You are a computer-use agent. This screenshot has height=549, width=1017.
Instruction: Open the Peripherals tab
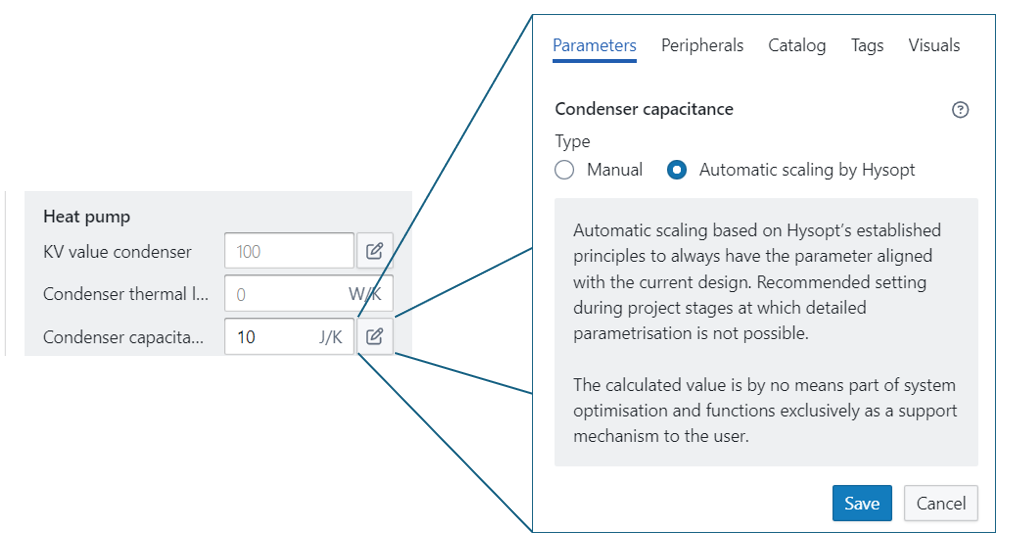tap(702, 45)
